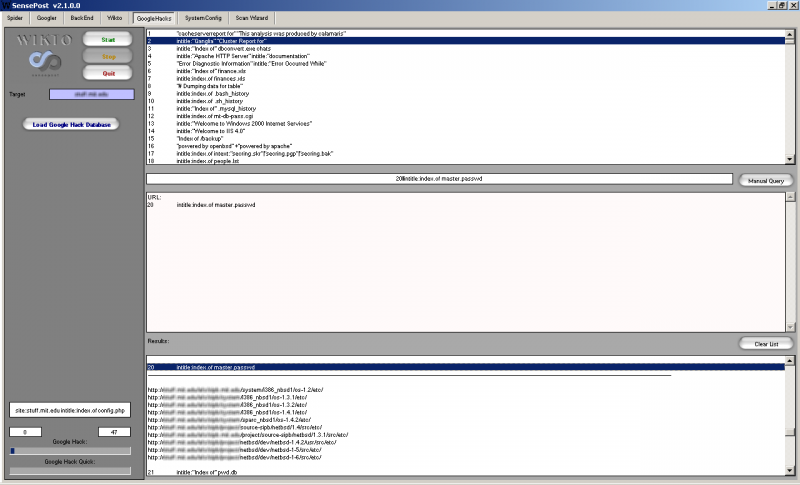Click the Wikto SensePost logo
800x485 pixels.
pyautogui.click(x=41, y=56)
